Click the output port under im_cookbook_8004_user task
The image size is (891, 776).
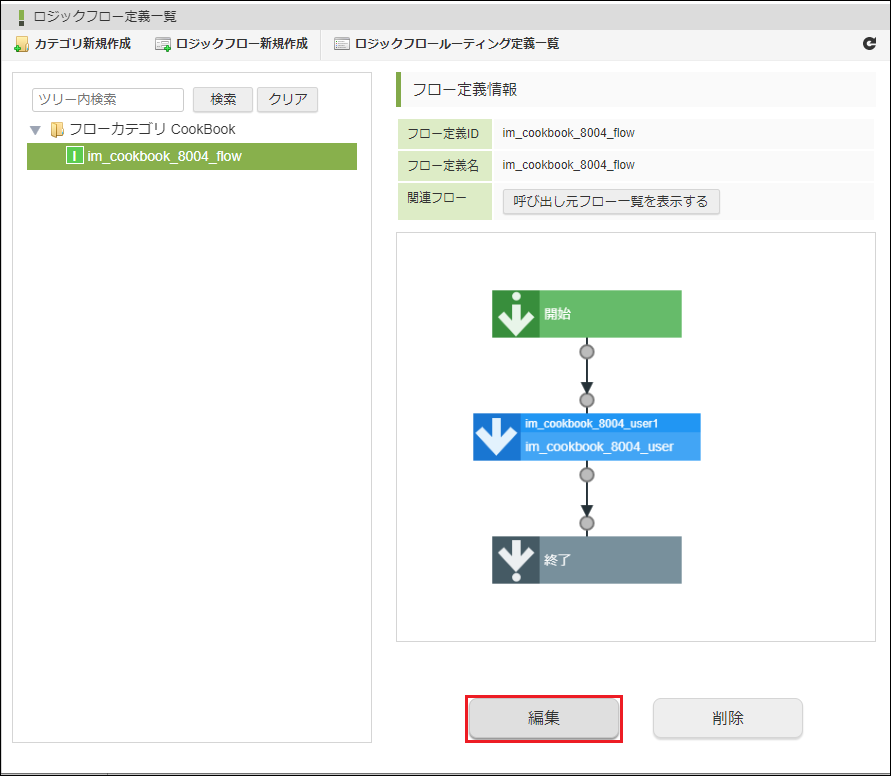(x=587, y=475)
